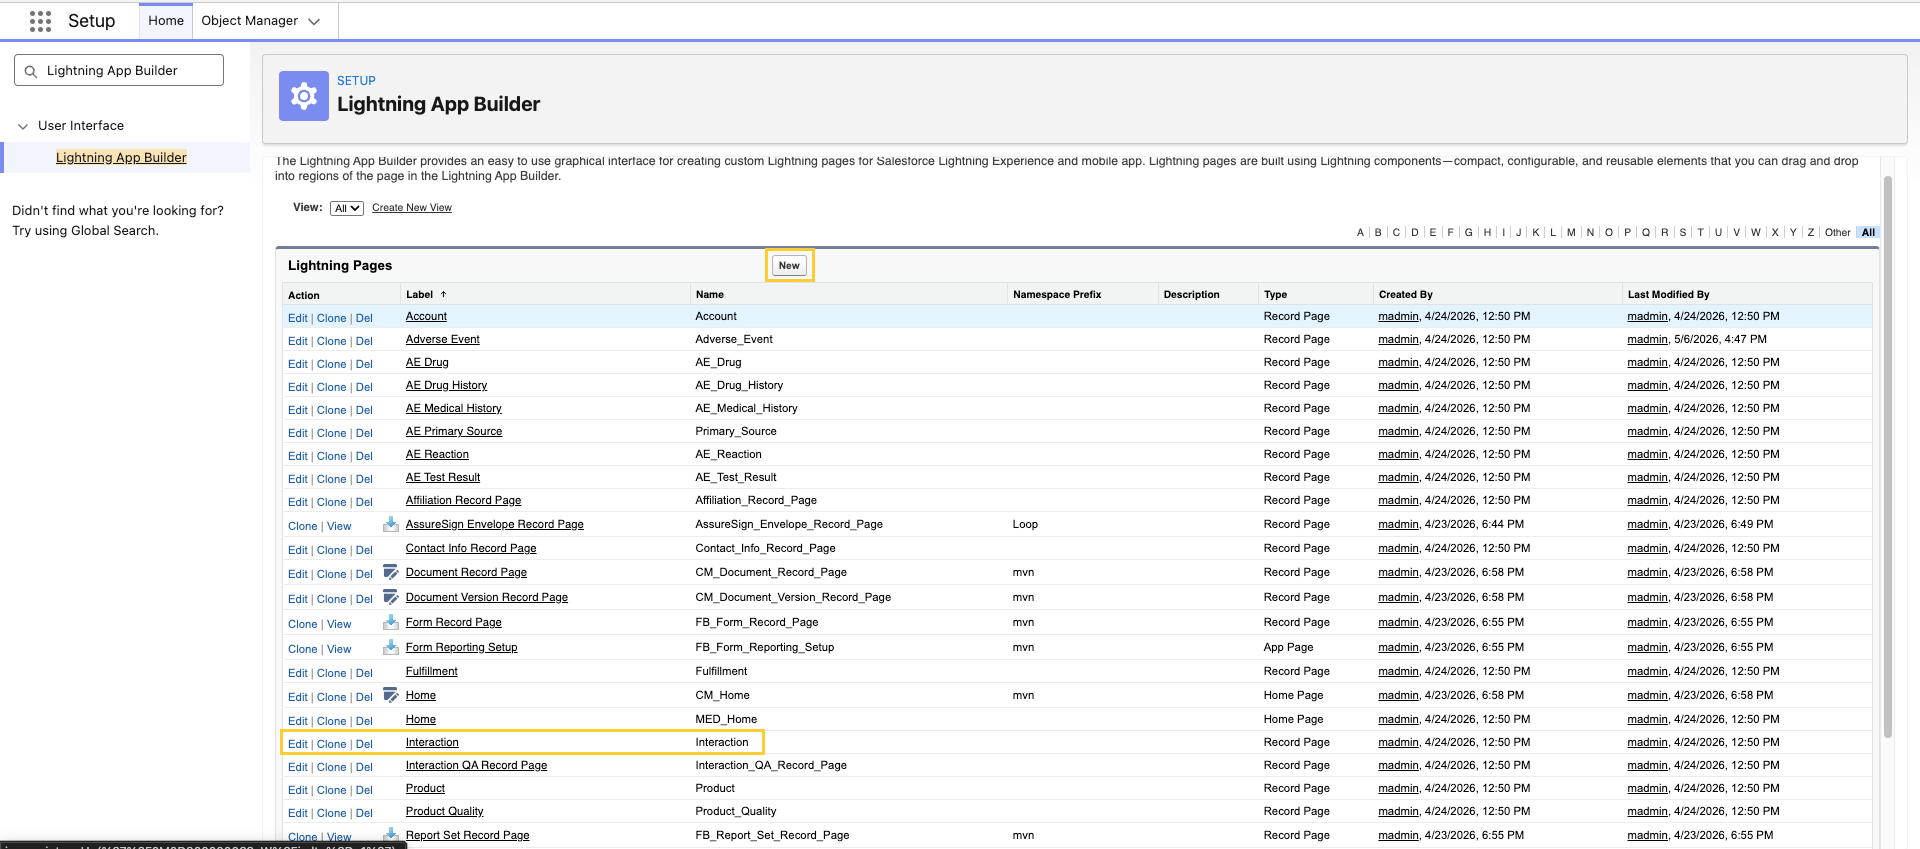This screenshot has width=1920, height=849.
Task: Click the package icon beside Form Record Page
Action: 391,622
